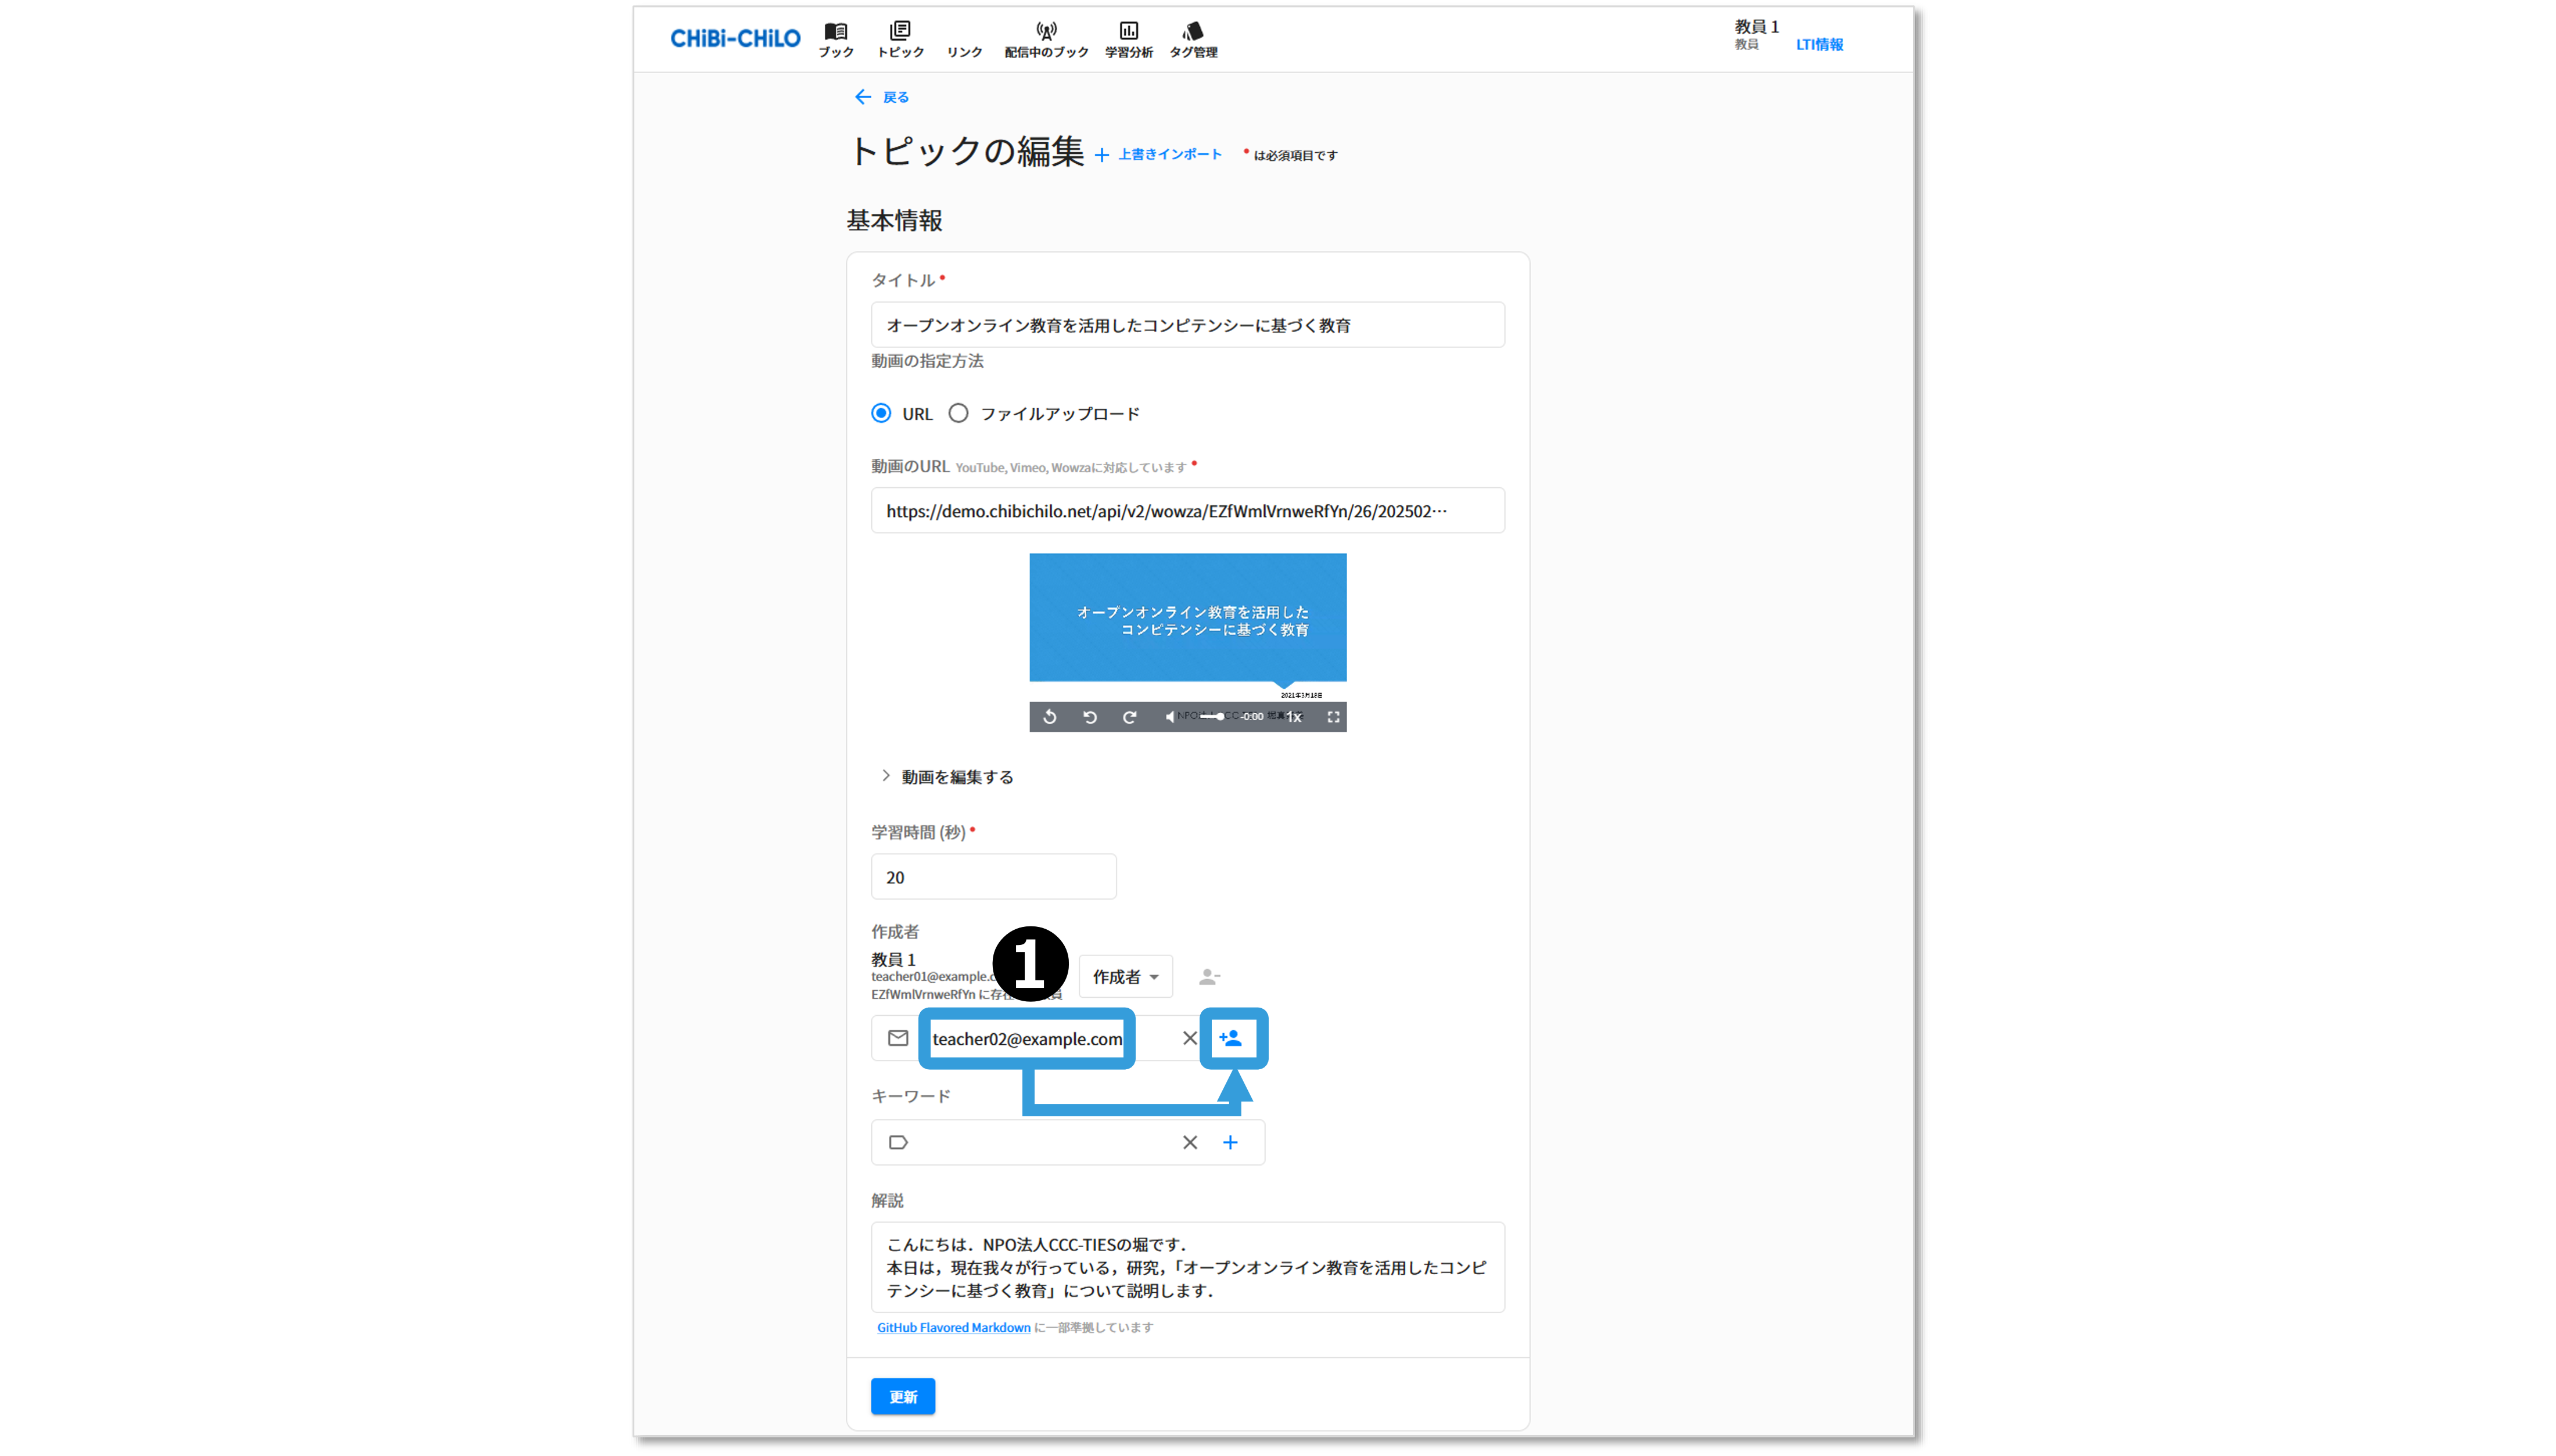Change the 1x playback speed

click(1294, 717)
